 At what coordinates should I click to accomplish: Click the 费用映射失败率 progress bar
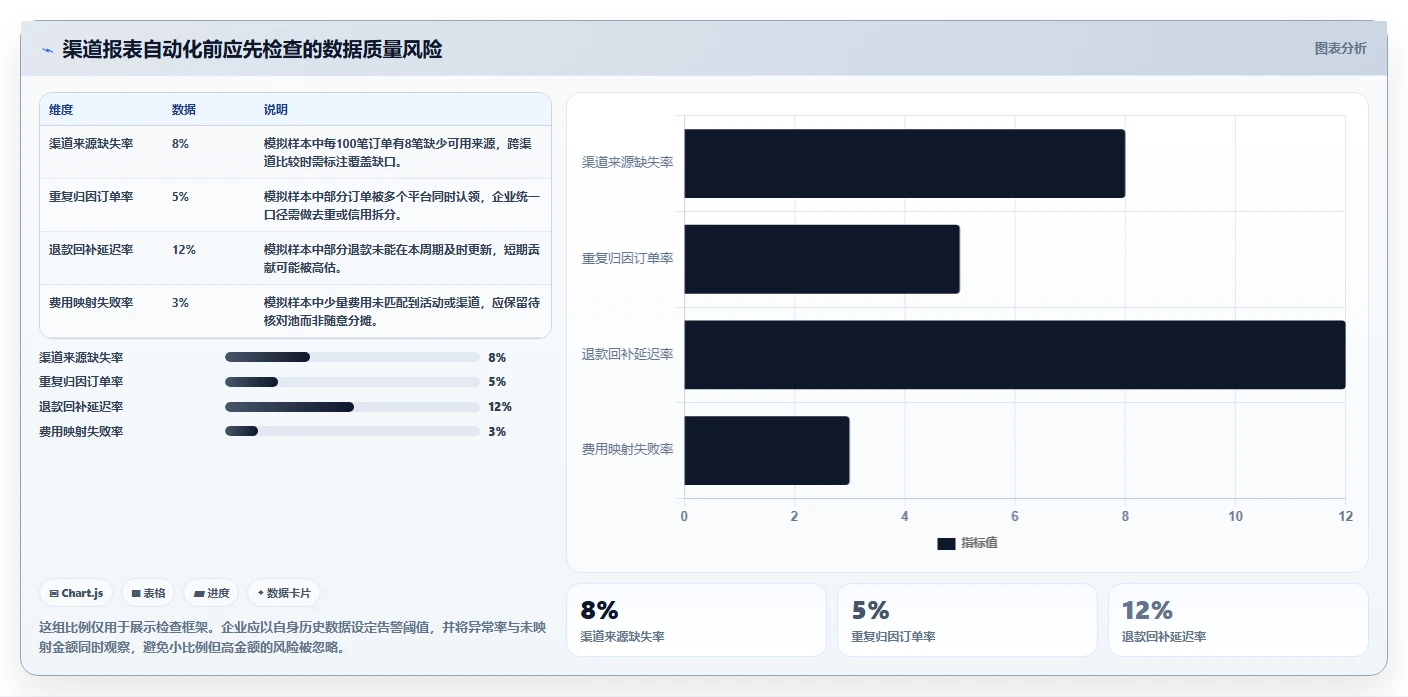click(x=352, y=431)
